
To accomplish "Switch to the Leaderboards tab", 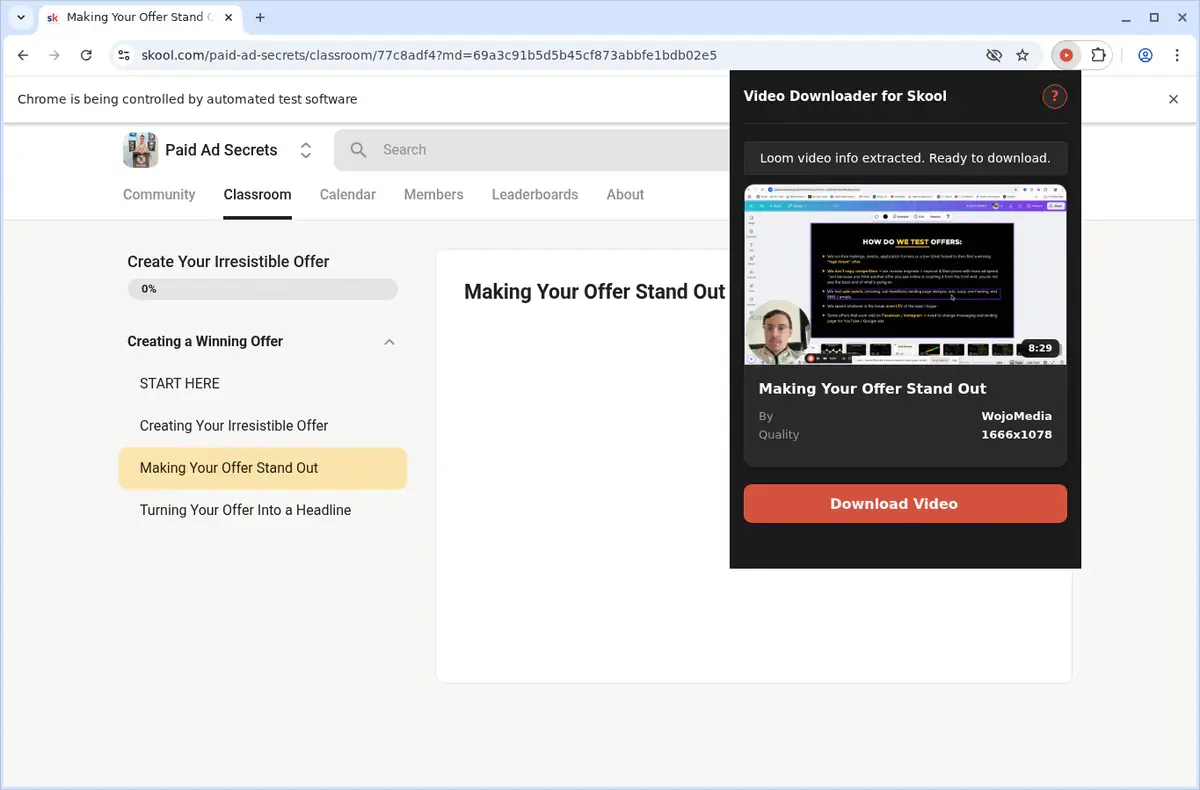I will coord(535,195).
